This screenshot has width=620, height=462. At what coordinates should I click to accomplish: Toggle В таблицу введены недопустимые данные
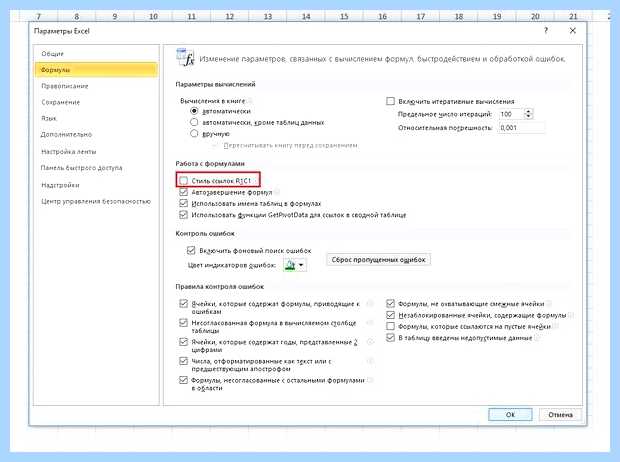click(390, 338)
